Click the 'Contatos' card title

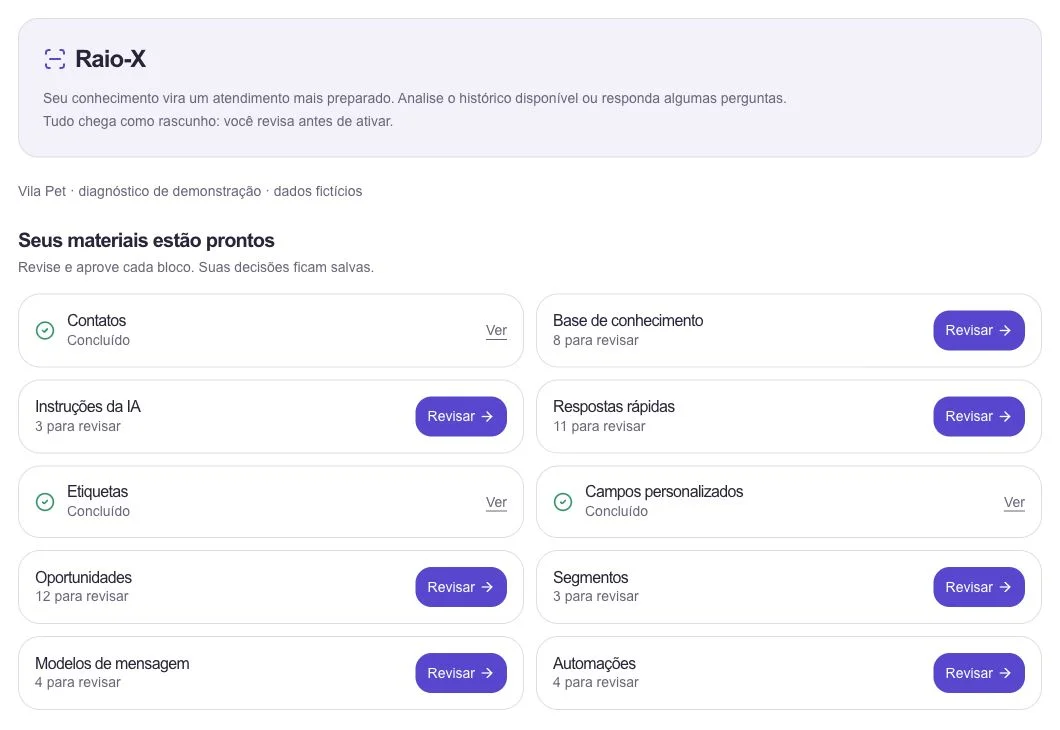[x=97, y=320]
